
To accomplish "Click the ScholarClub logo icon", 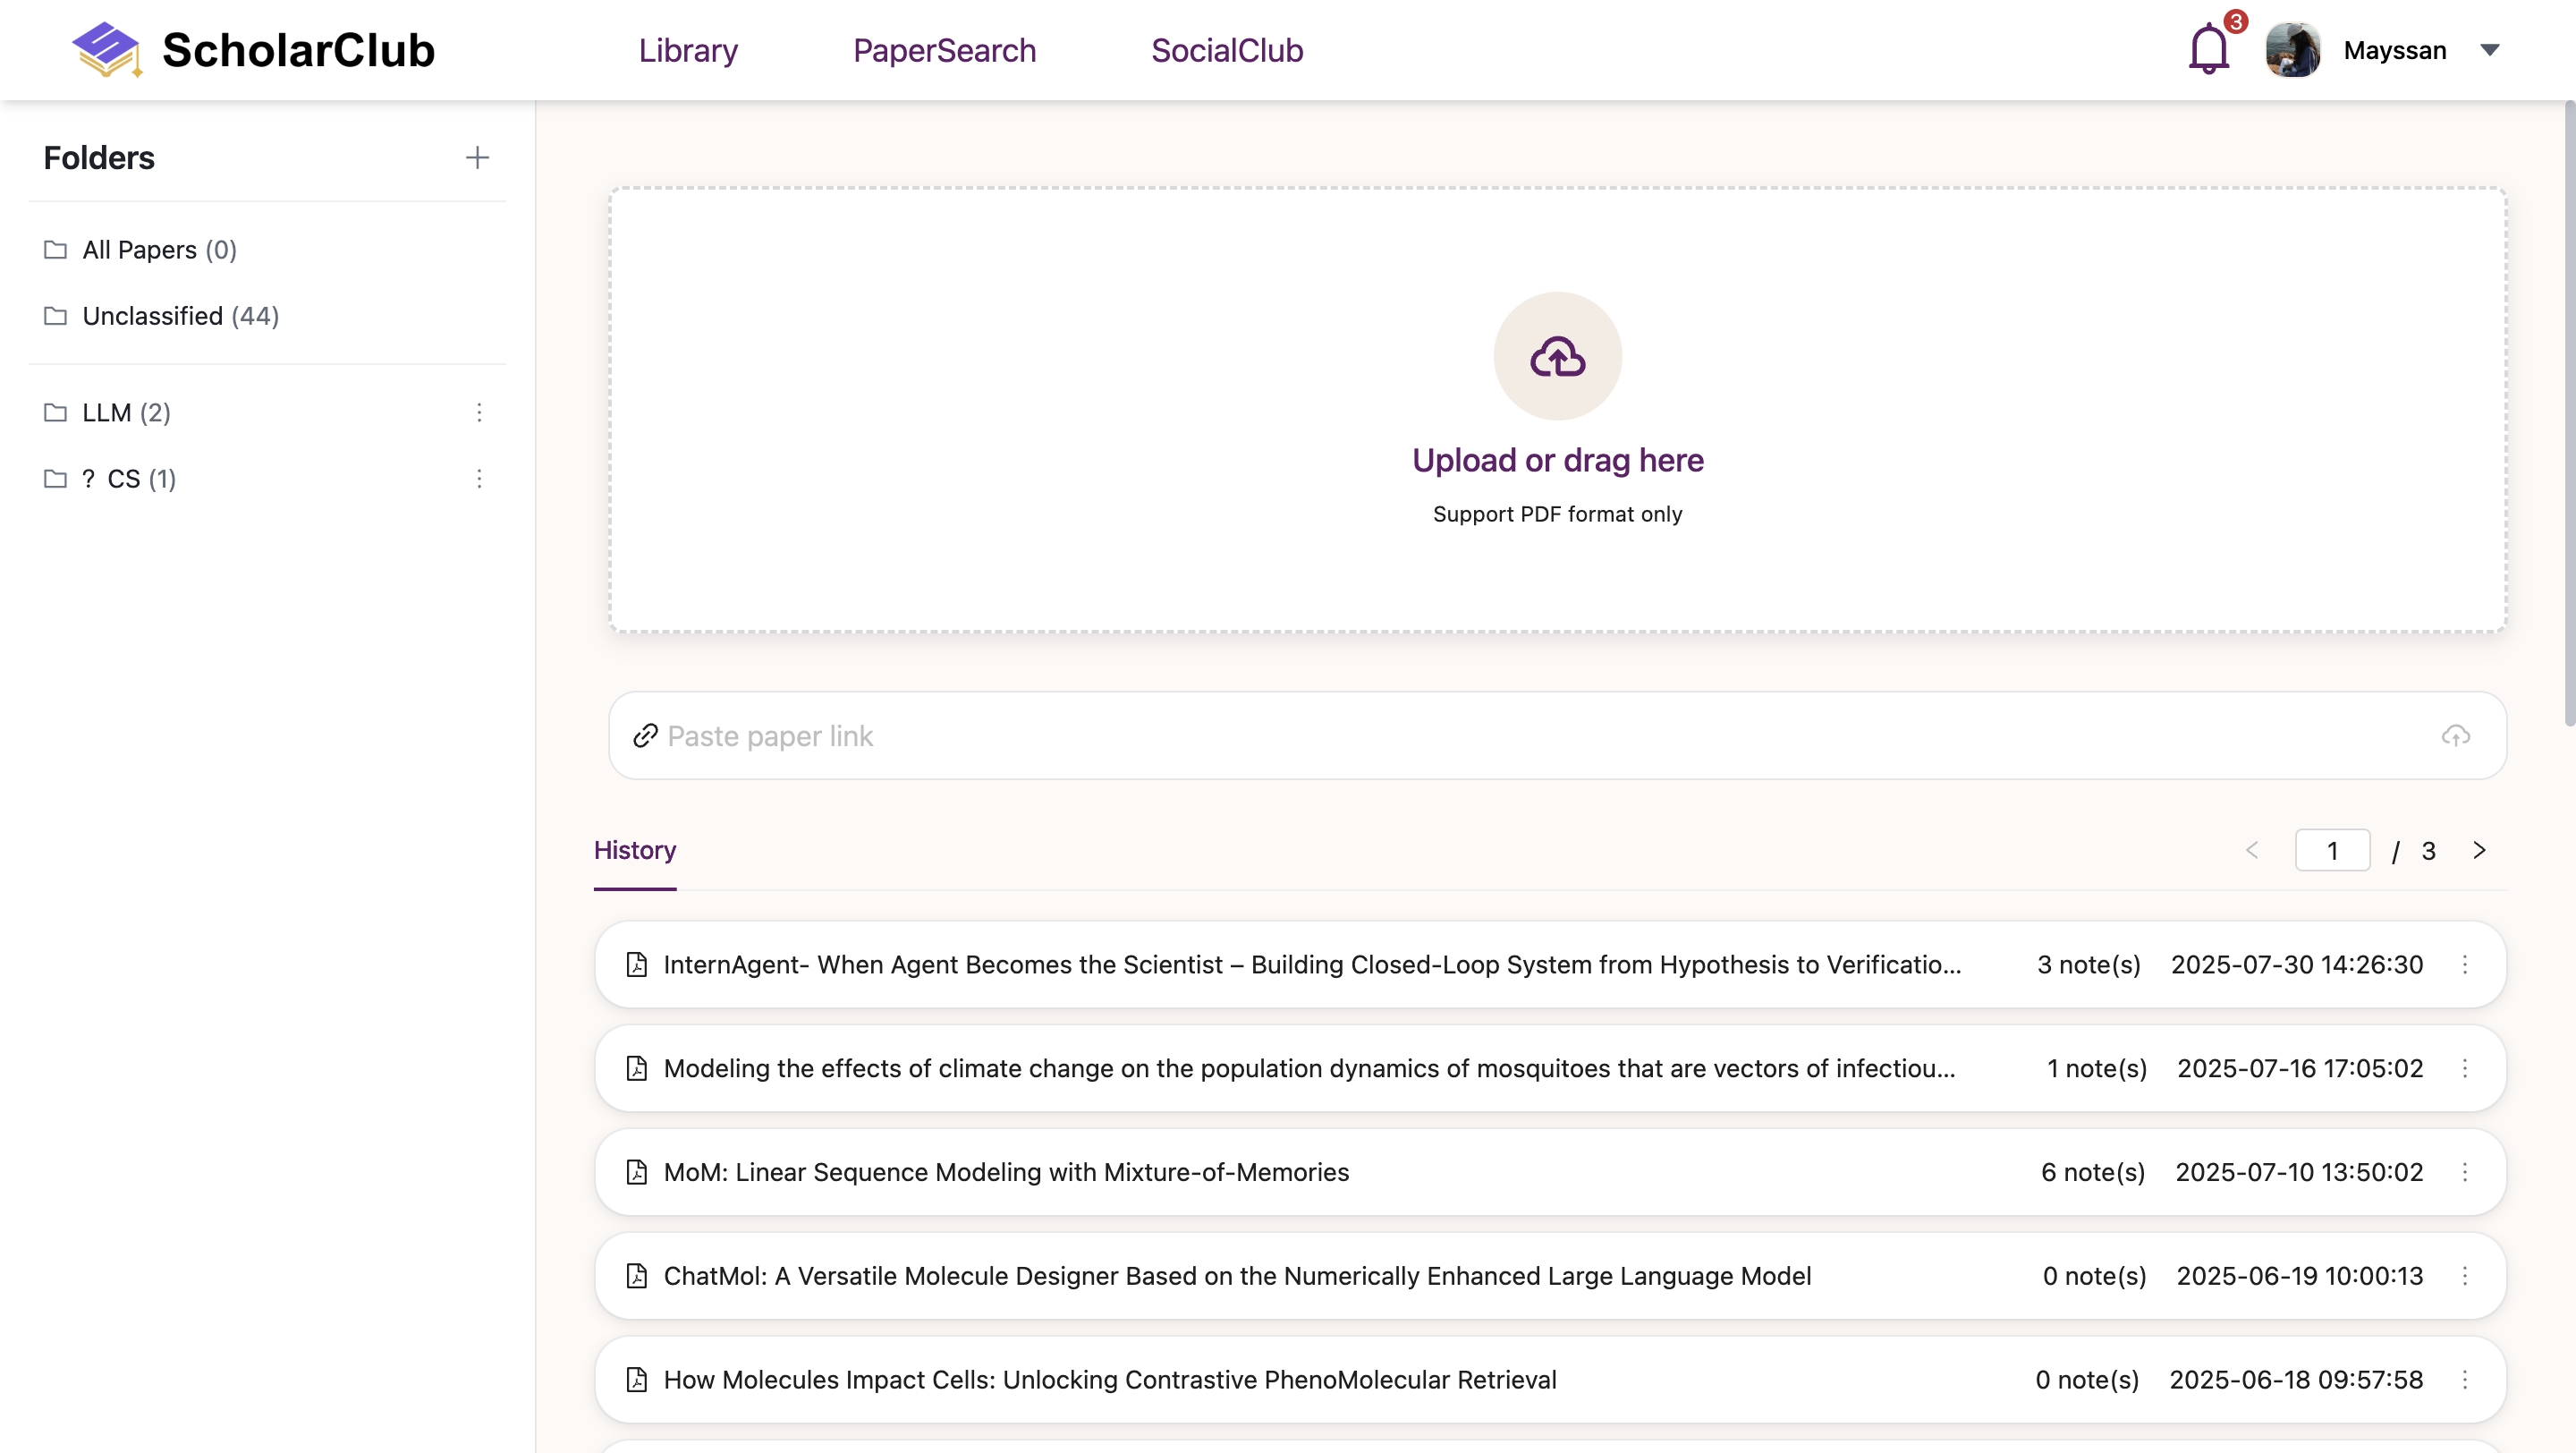I will click(106, 50).
